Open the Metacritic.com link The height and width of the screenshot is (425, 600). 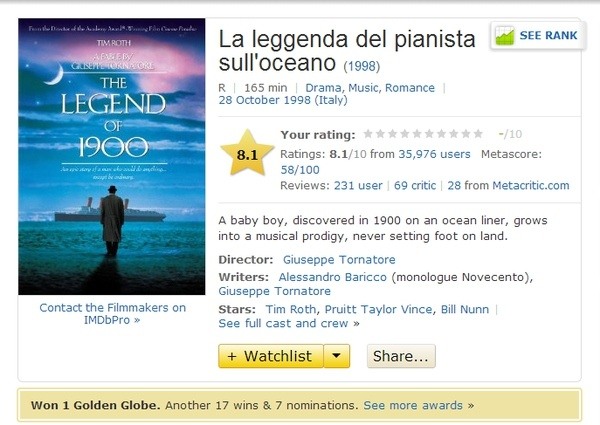(531, 186)
